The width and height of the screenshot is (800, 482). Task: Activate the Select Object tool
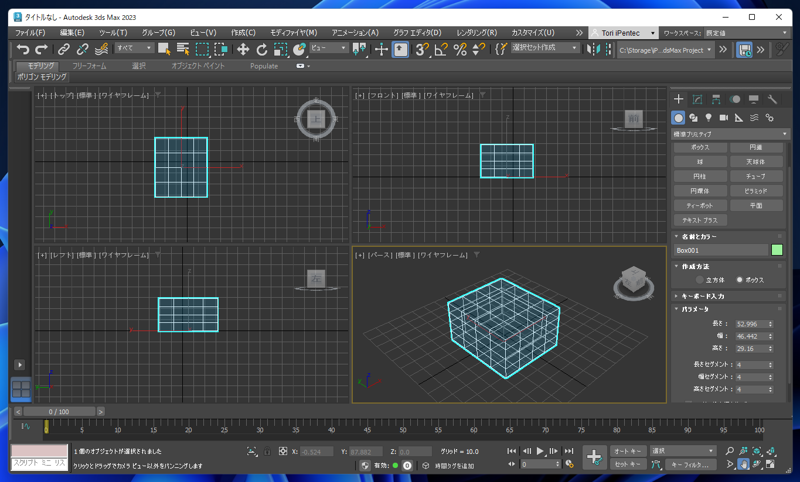(164, 49)
